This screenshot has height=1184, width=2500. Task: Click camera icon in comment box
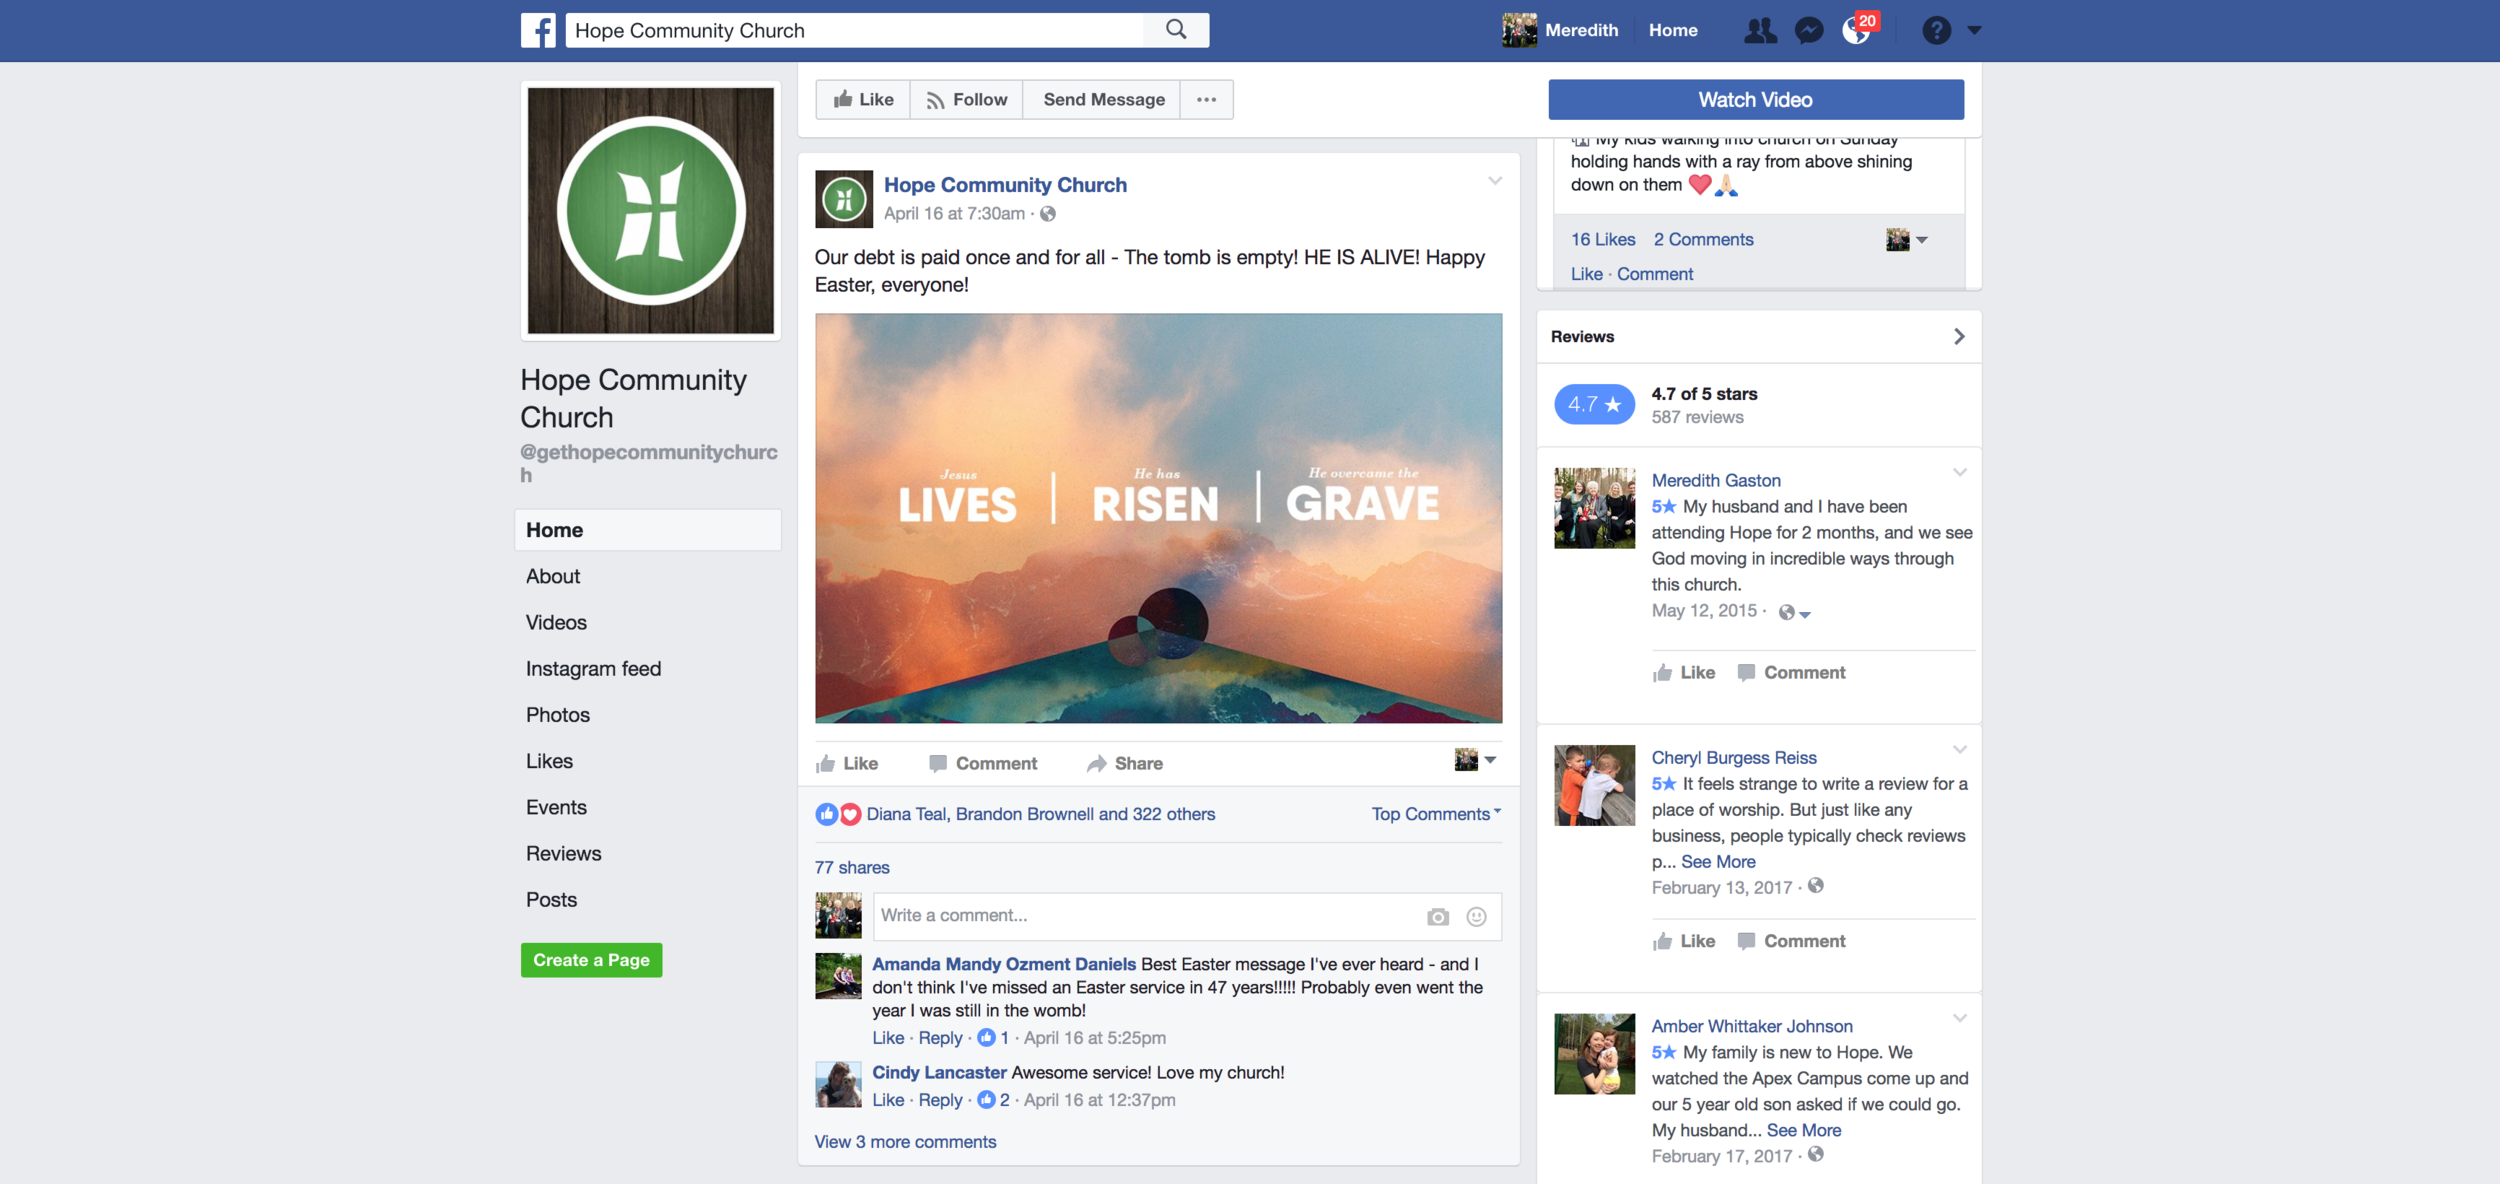coord(1437,917)
